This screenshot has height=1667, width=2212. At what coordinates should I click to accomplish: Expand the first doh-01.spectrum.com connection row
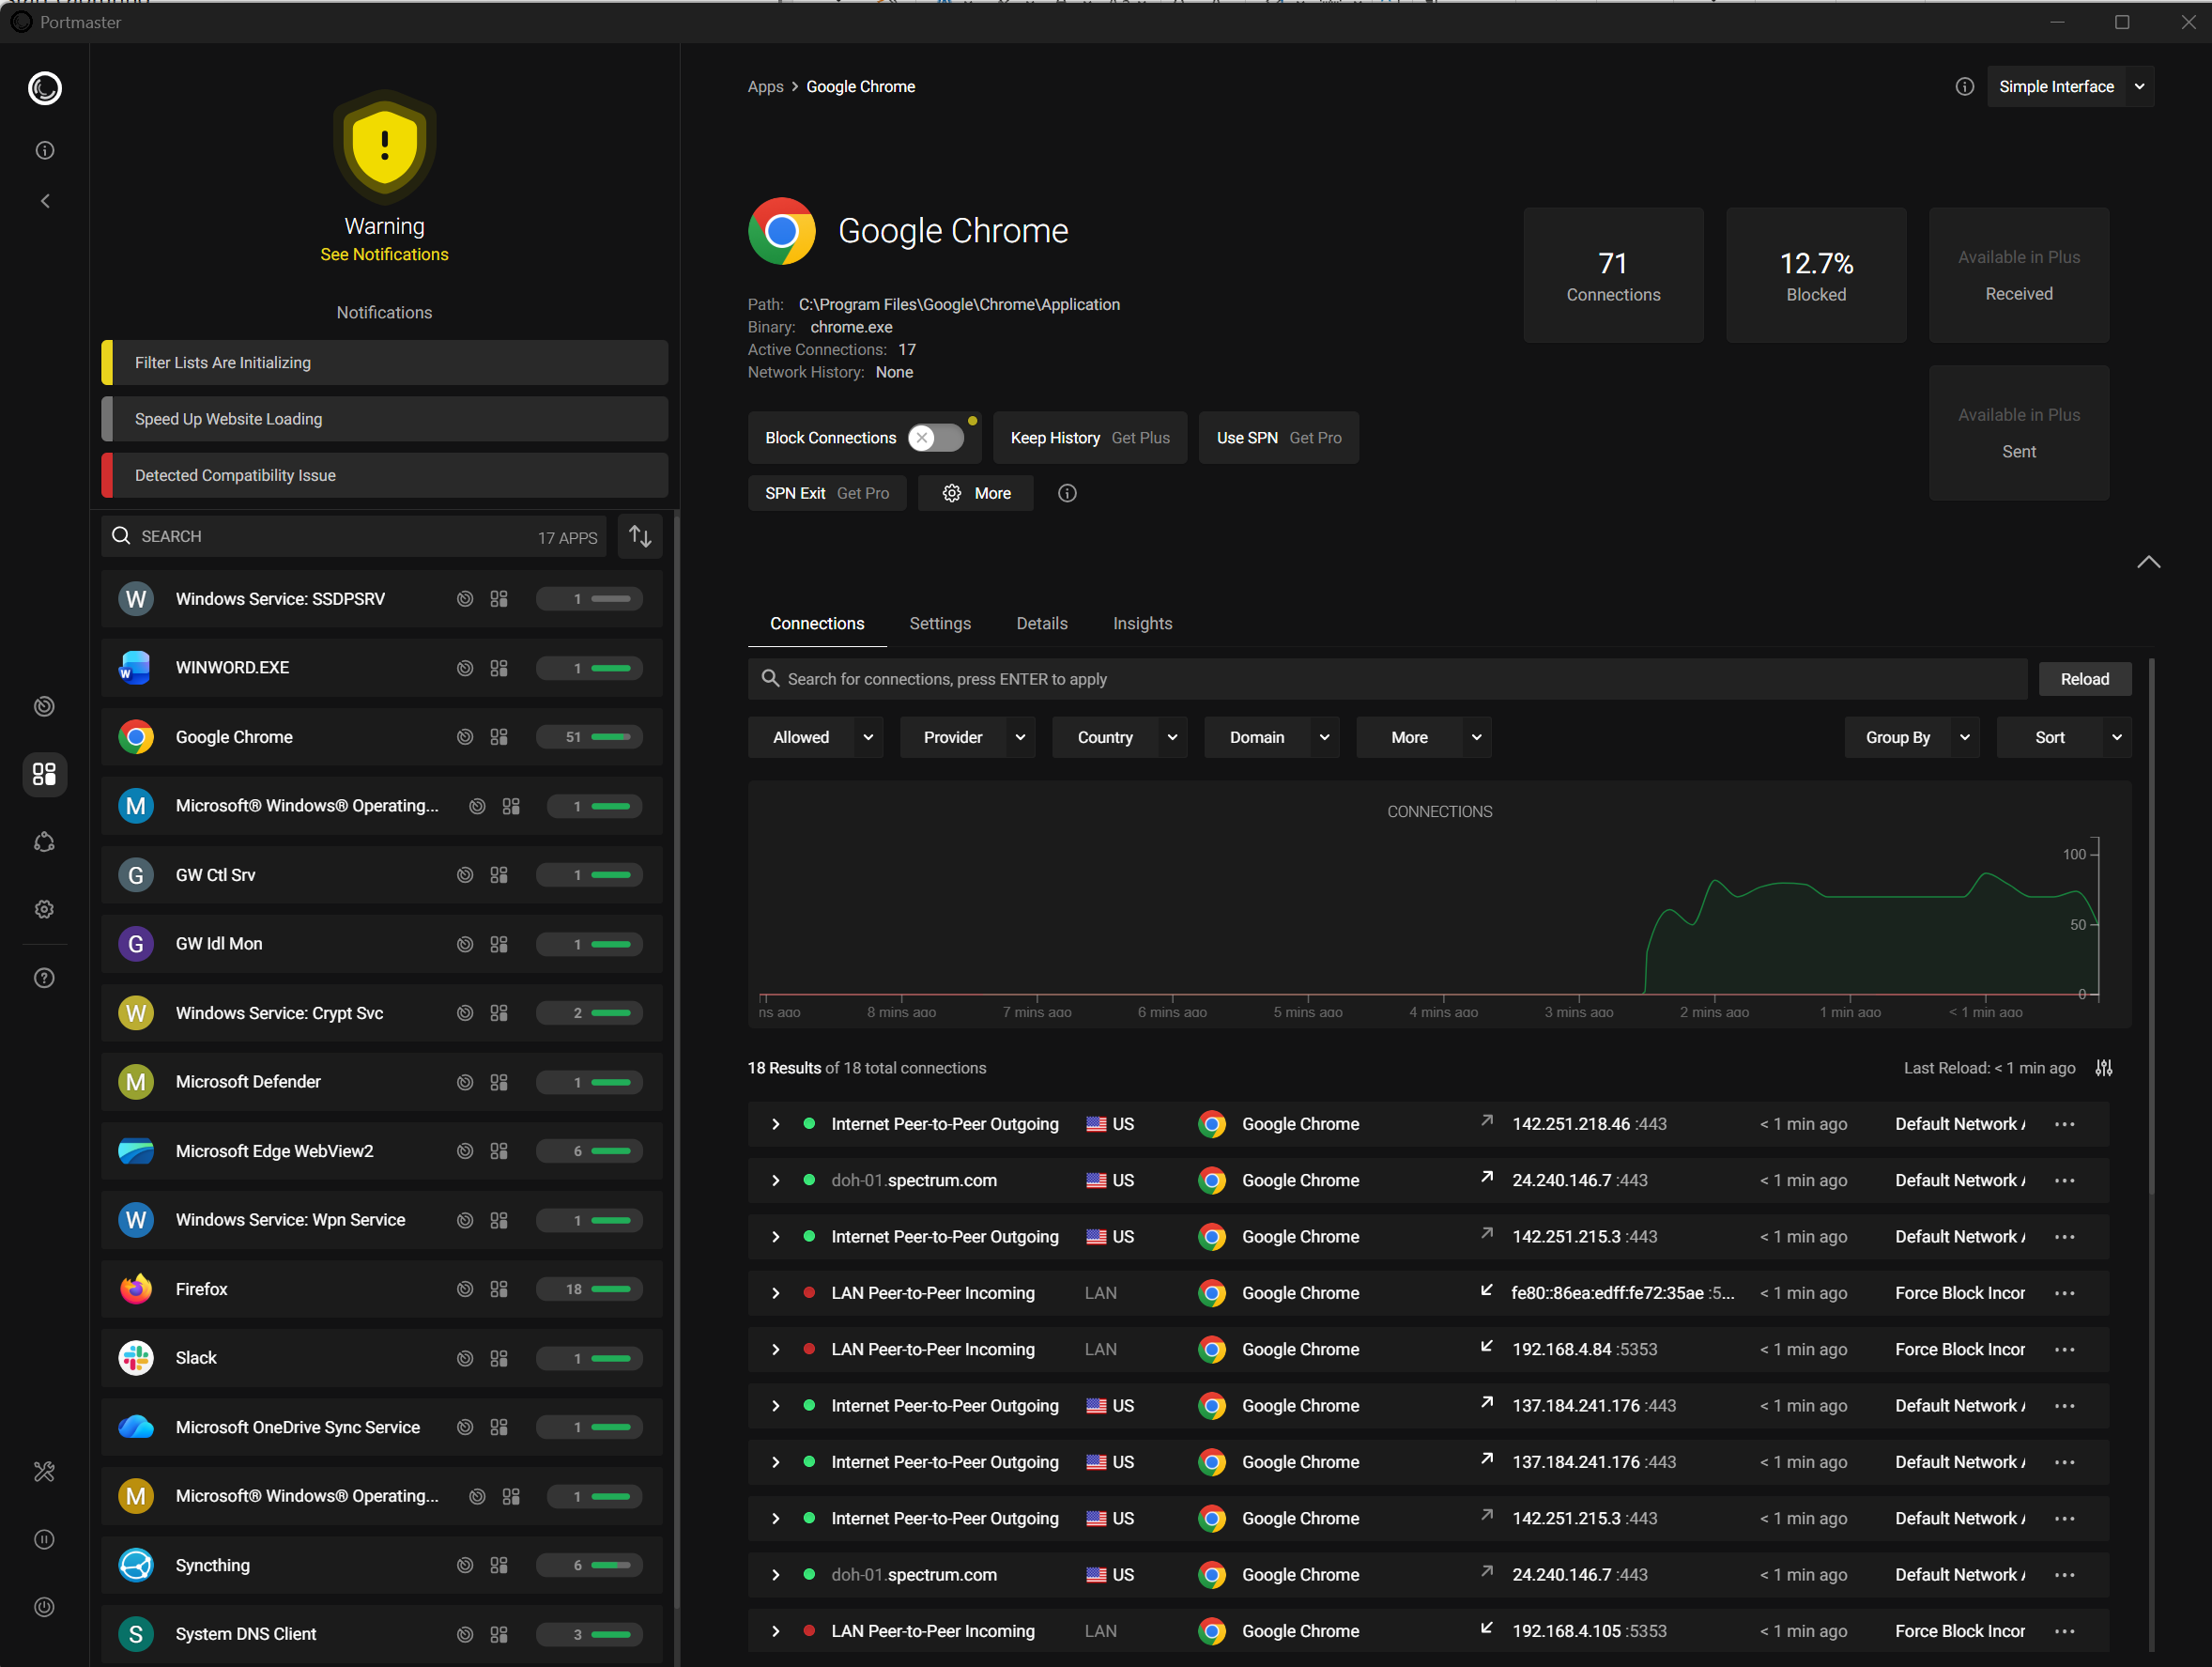tap(775, 1180)
